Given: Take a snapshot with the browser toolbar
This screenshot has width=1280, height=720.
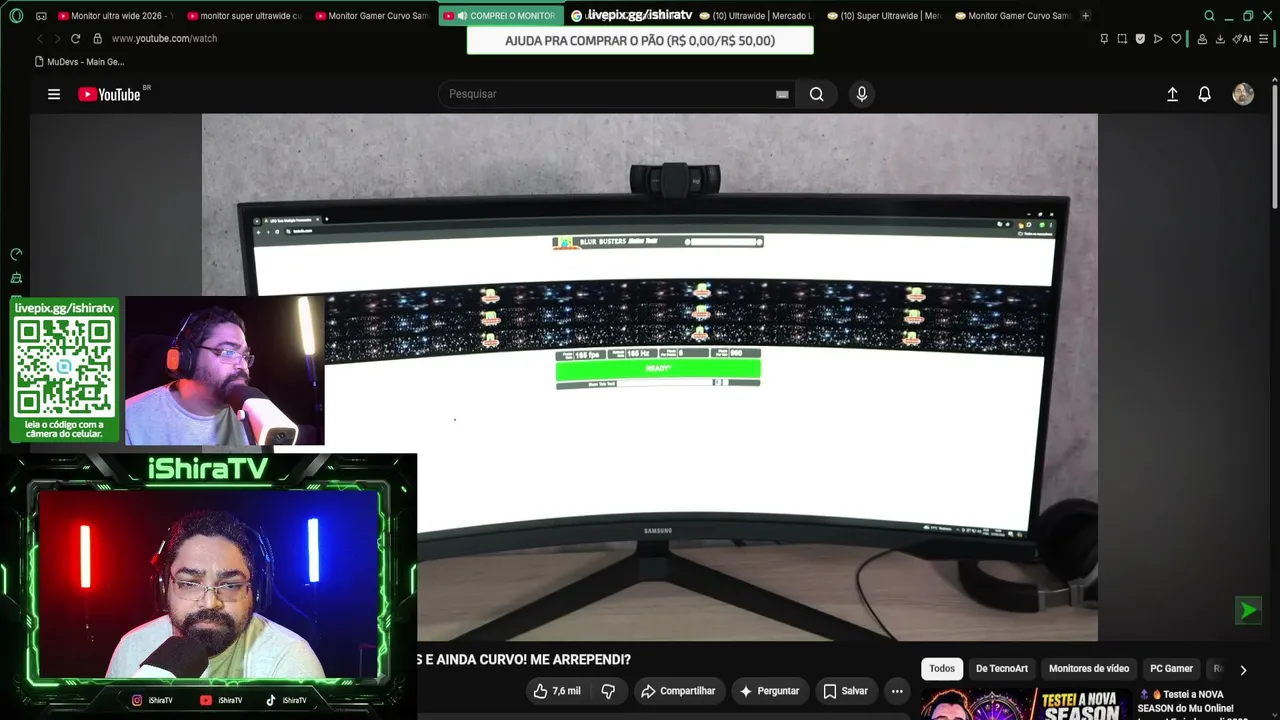Looking at the screenshot, I should tap(1122, 39).
